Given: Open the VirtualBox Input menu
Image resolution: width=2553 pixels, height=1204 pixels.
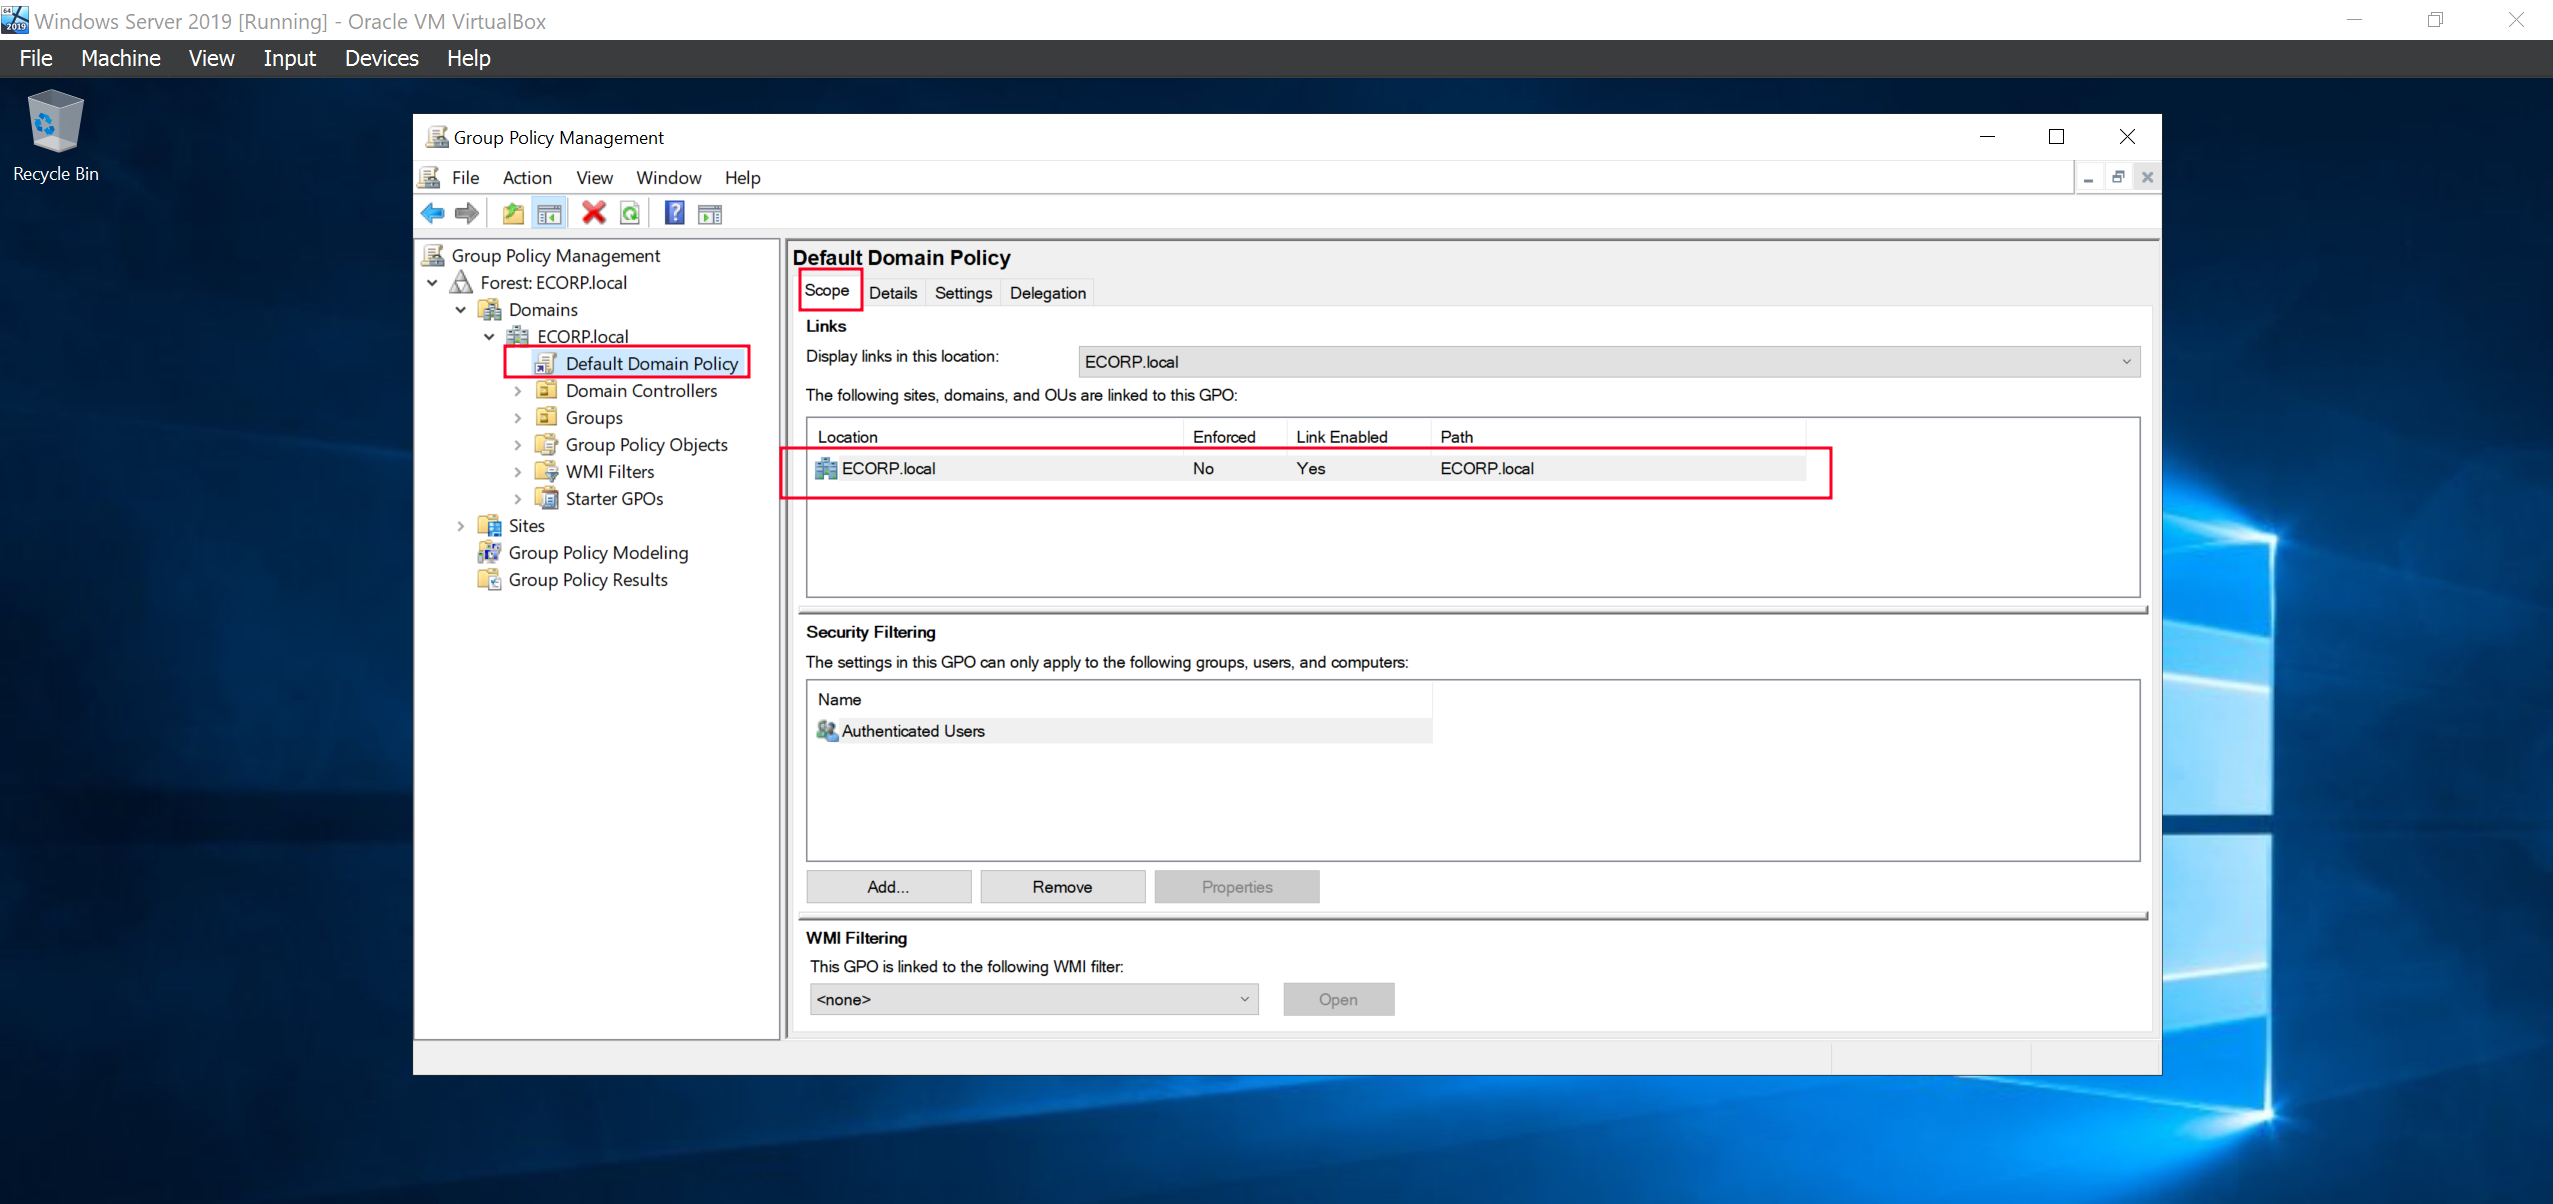Looking at the screenshot, I should click(289, 58).
